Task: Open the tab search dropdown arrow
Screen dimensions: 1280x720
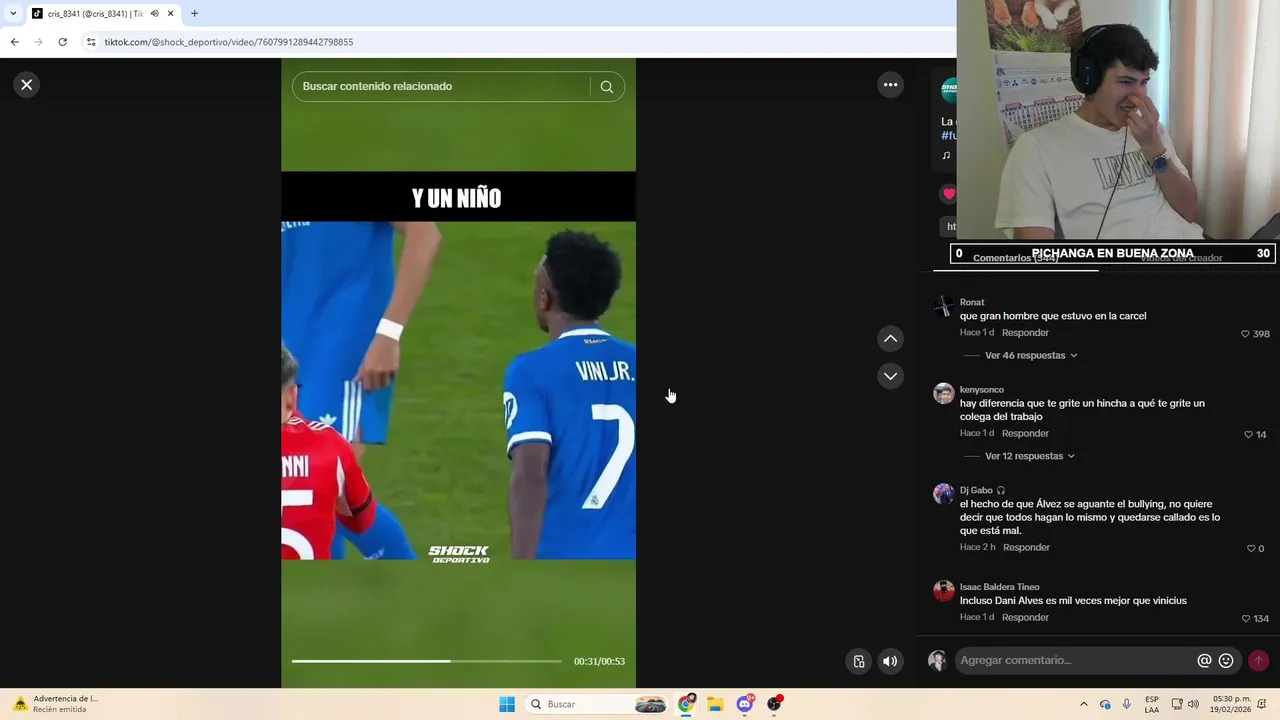Action: tap(13, 14)
